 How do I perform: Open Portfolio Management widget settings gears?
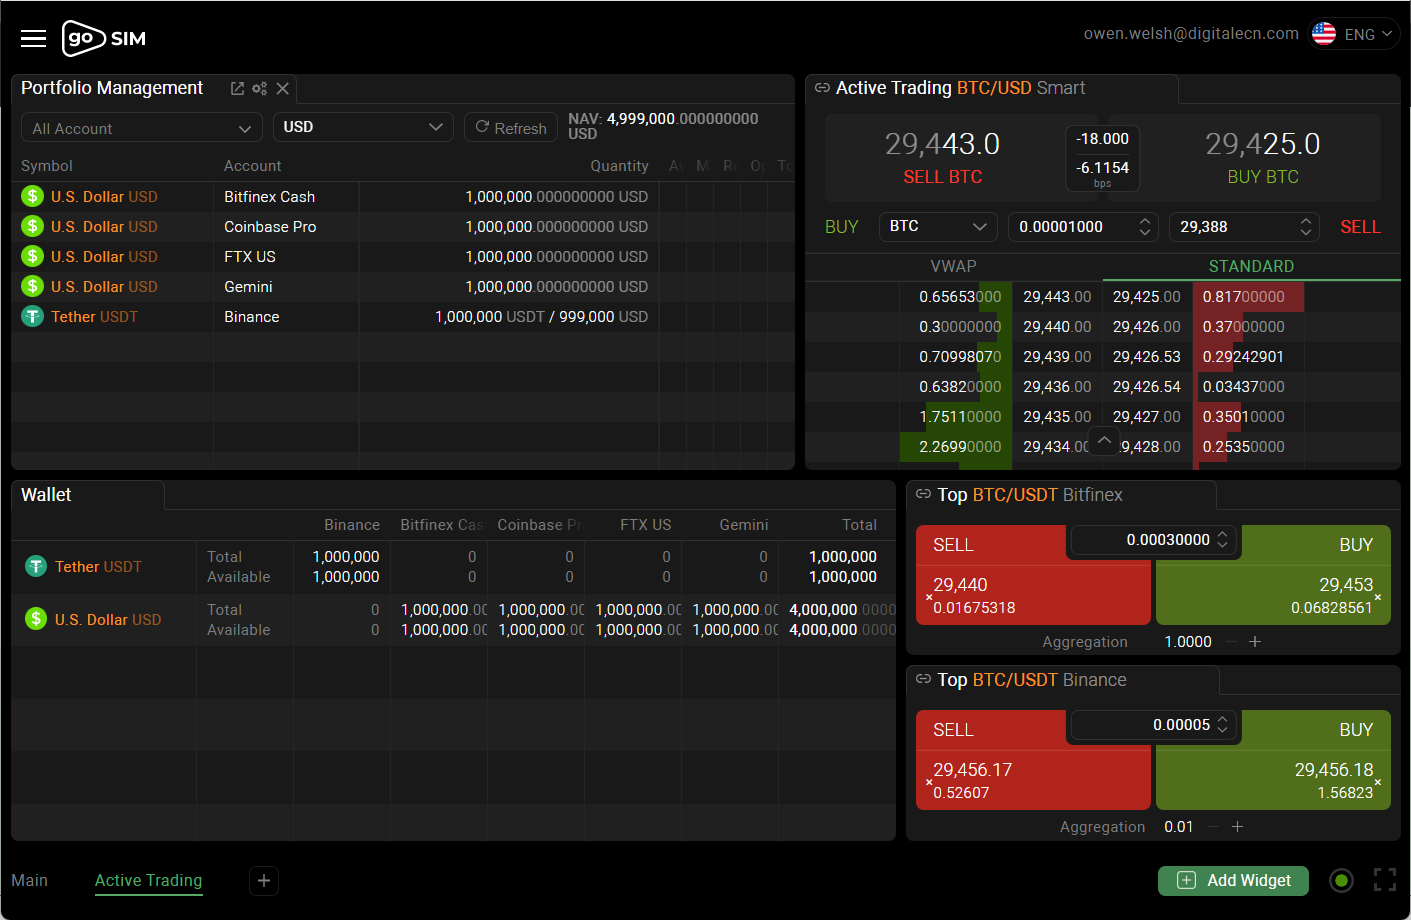260,88
